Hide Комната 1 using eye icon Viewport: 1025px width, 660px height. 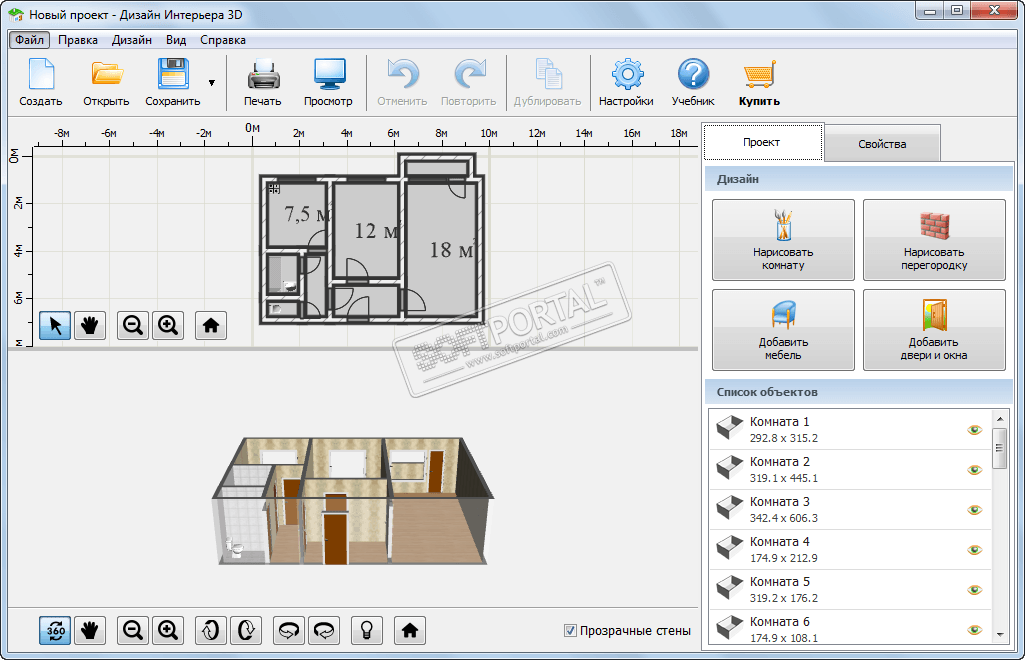[x=975, y=430]
